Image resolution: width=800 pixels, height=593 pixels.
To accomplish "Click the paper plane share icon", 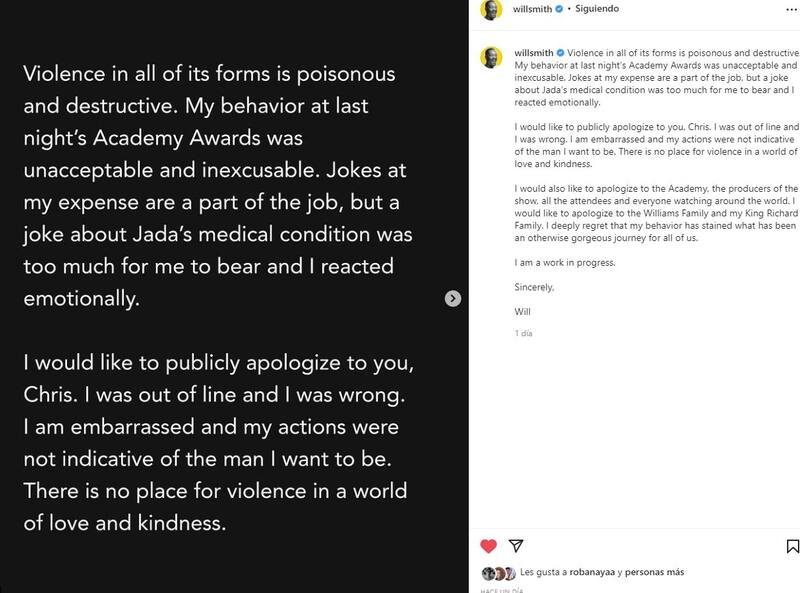I will coord(516,546).
